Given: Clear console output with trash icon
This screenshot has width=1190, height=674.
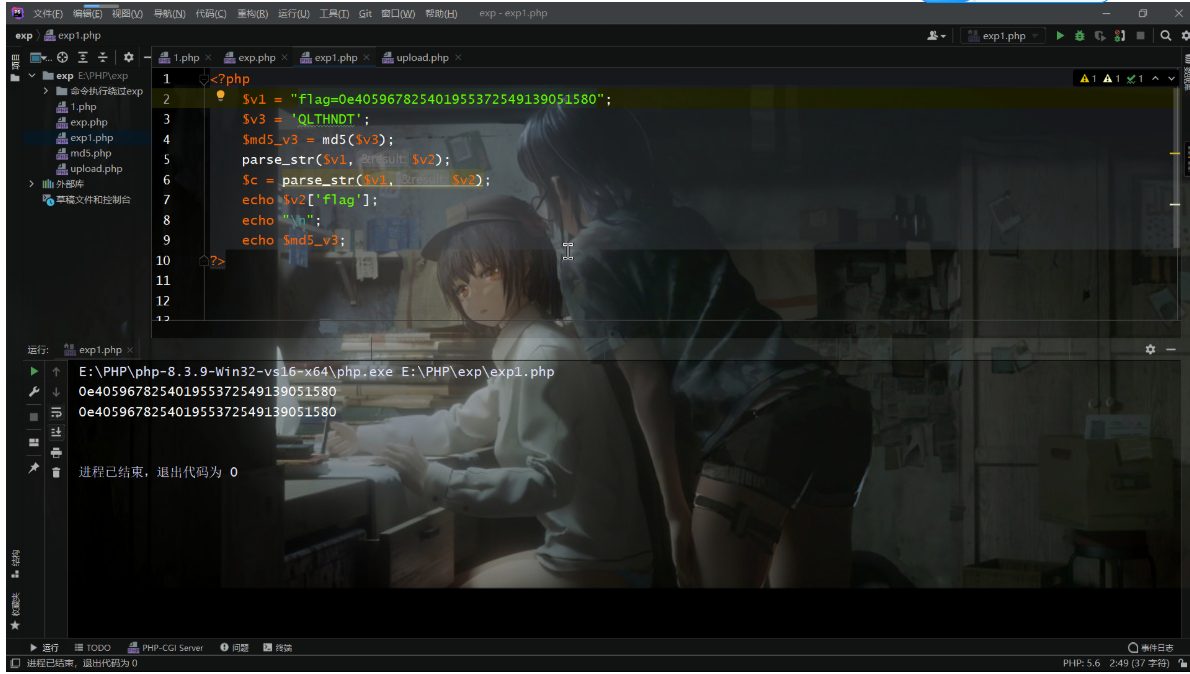Looking at the screenshot, I should [x=56, y=472].
